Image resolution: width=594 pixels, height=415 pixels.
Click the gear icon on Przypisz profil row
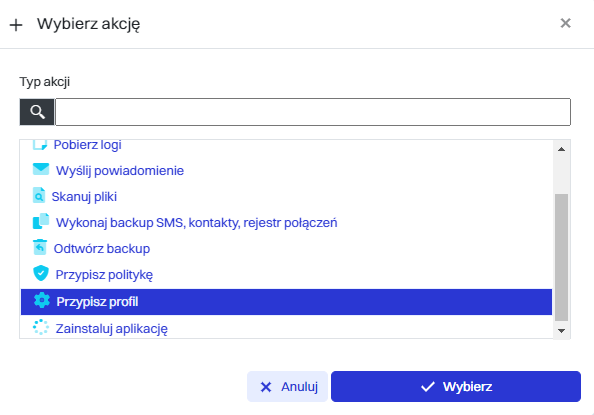pyautogui.click(x=41, y=301)
